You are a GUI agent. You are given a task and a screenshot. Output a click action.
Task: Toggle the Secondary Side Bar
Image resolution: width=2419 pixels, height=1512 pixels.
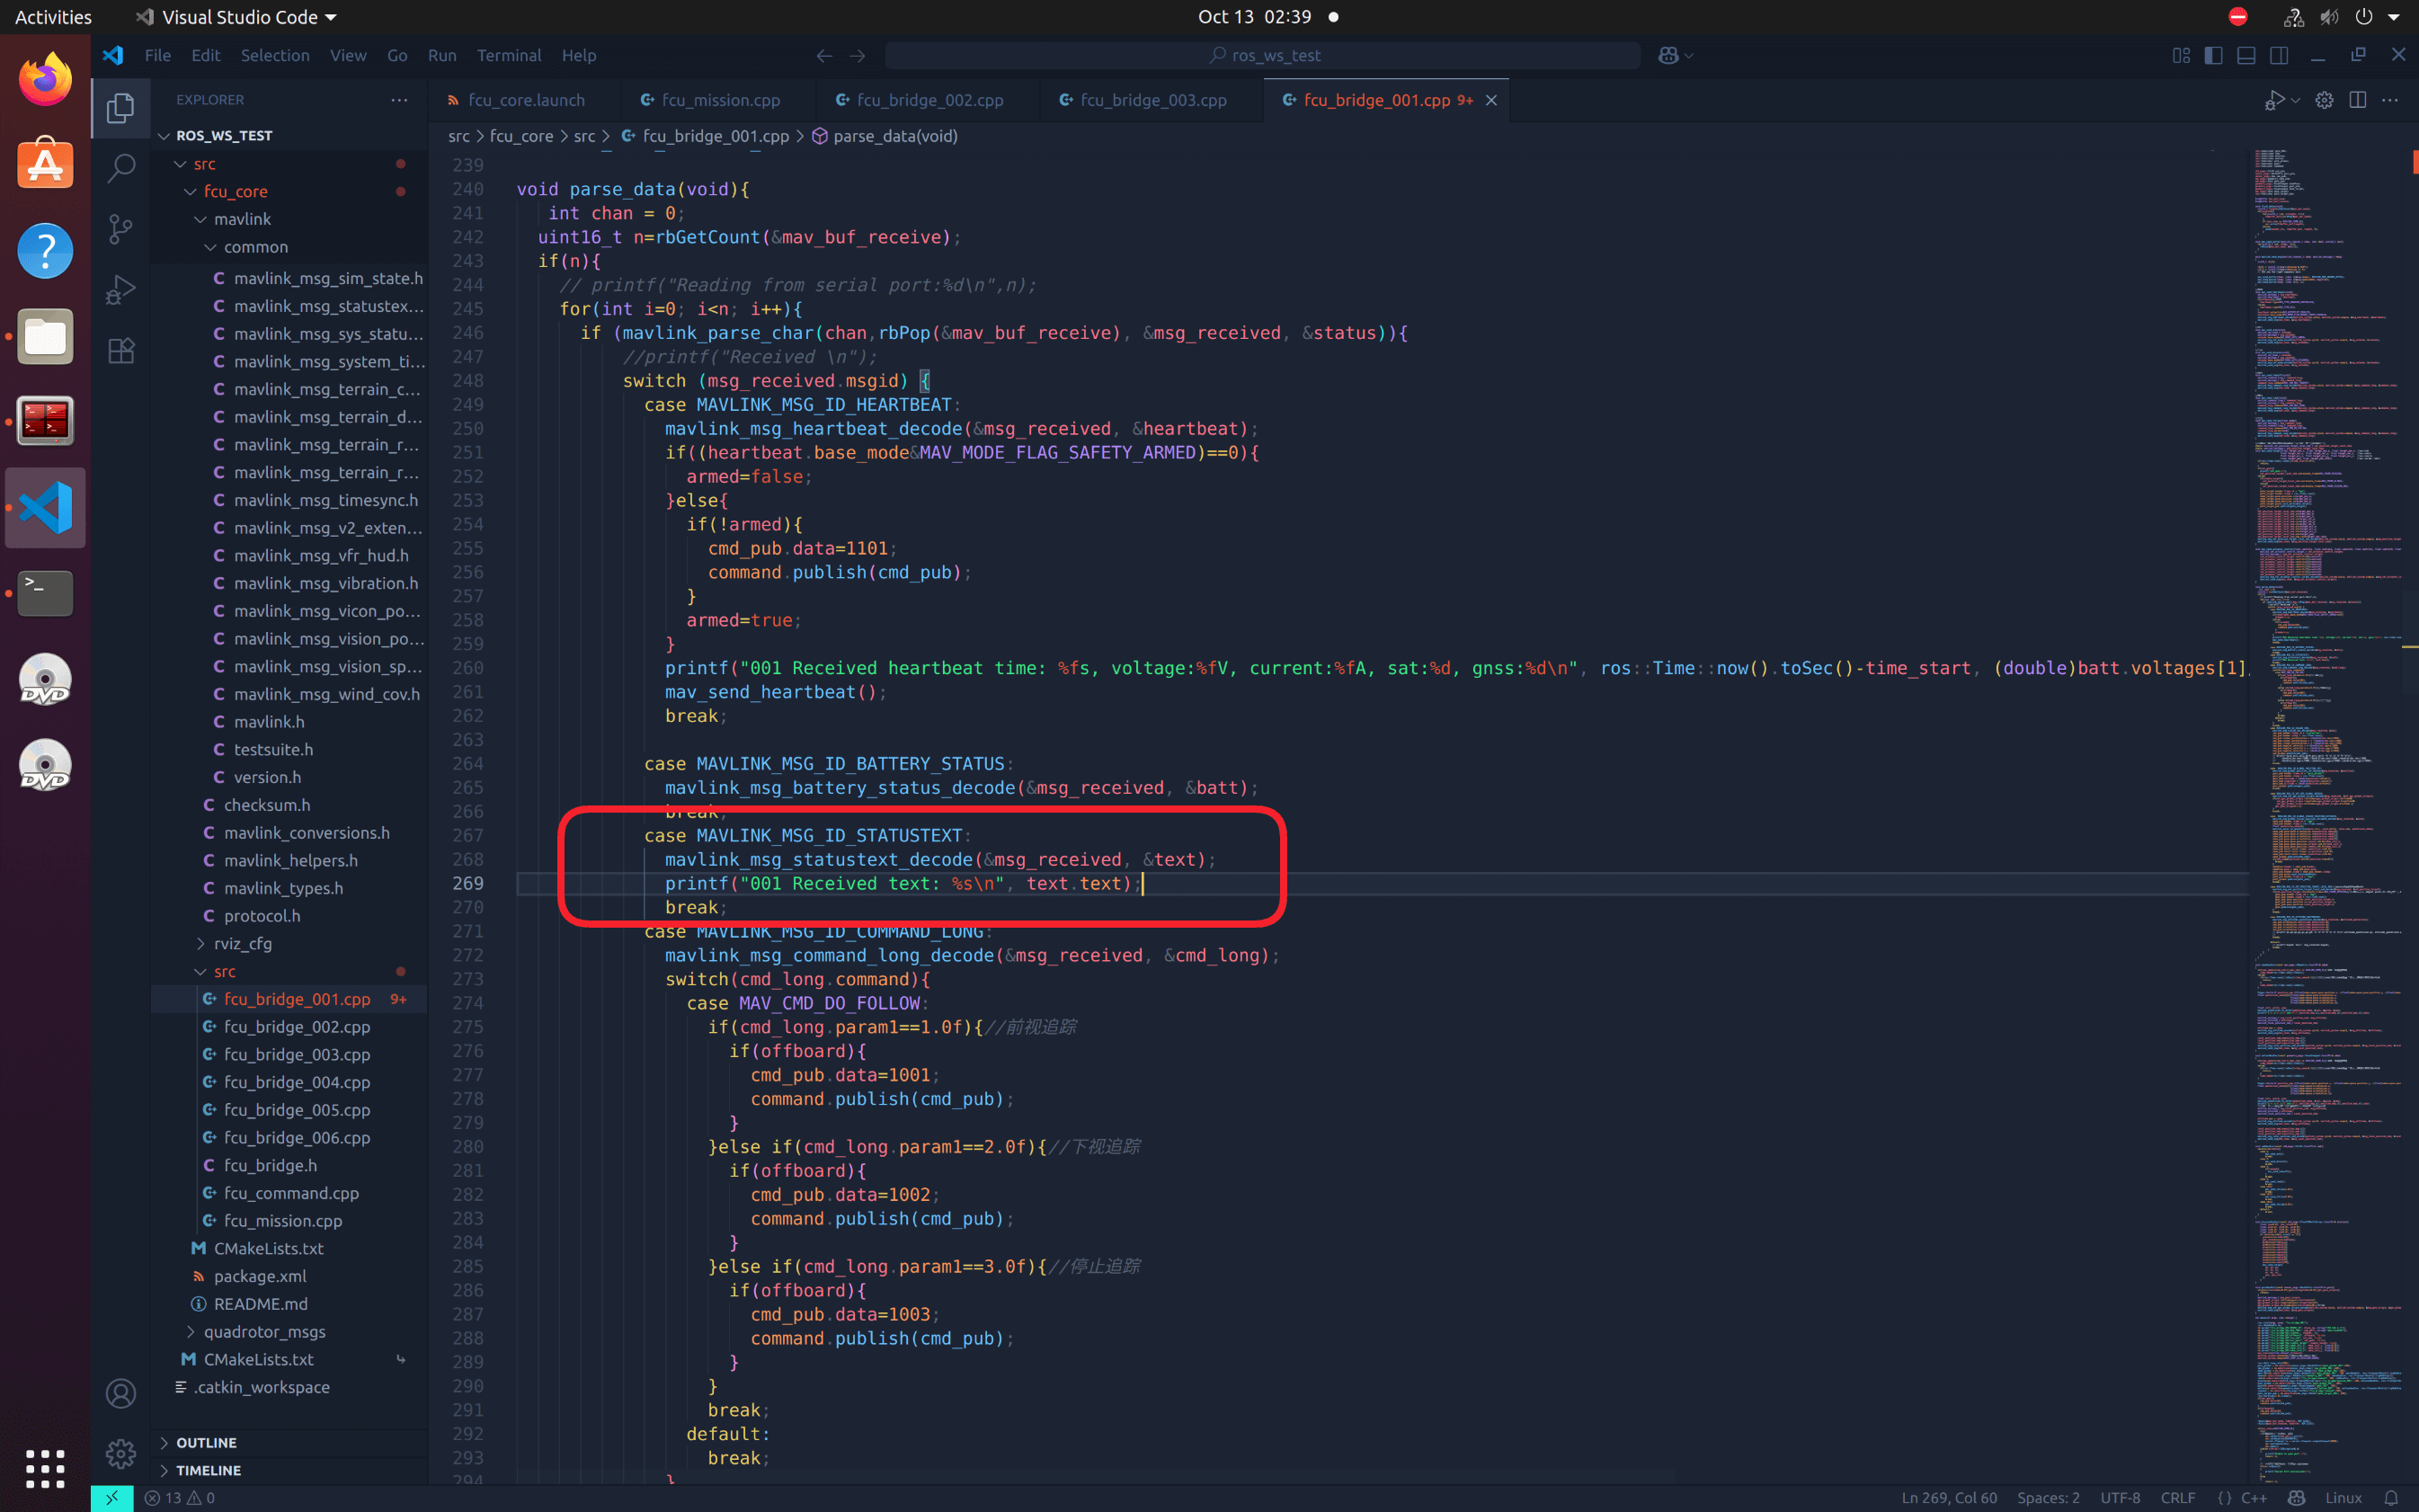(x=2280, y=55)
